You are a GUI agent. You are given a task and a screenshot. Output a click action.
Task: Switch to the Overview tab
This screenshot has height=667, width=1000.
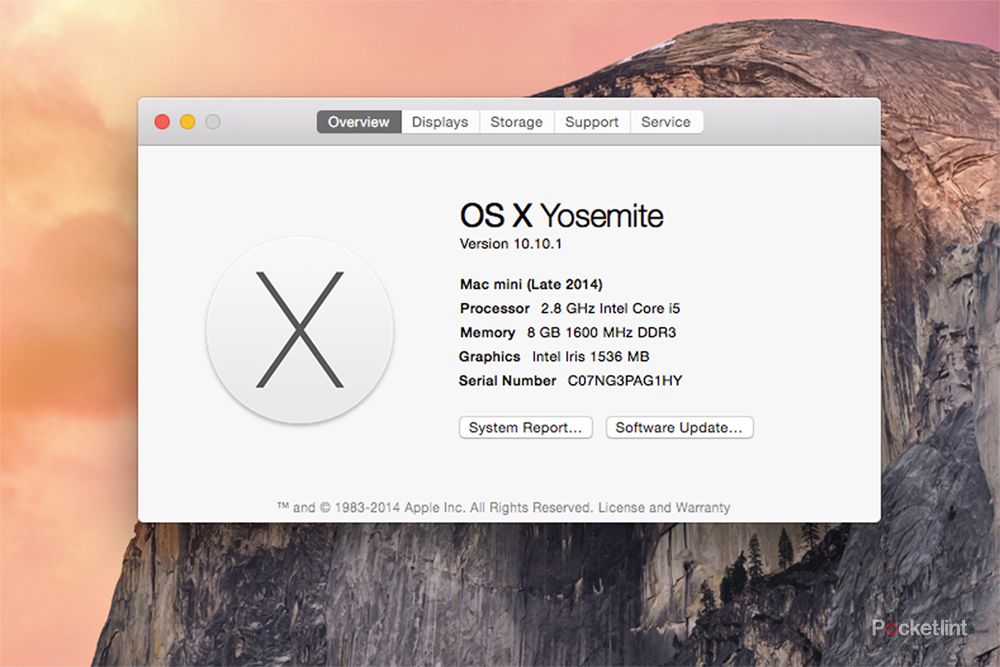pyautogui.click(x=359, y=122)
